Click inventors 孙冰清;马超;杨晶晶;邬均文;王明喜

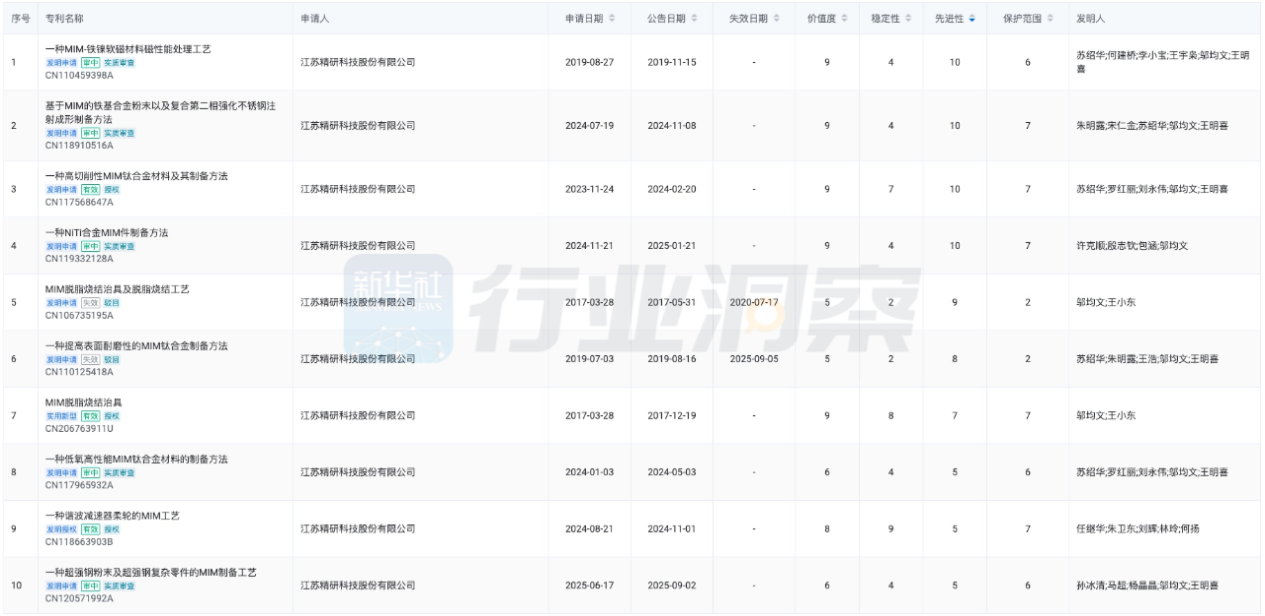click(1147, 585)
